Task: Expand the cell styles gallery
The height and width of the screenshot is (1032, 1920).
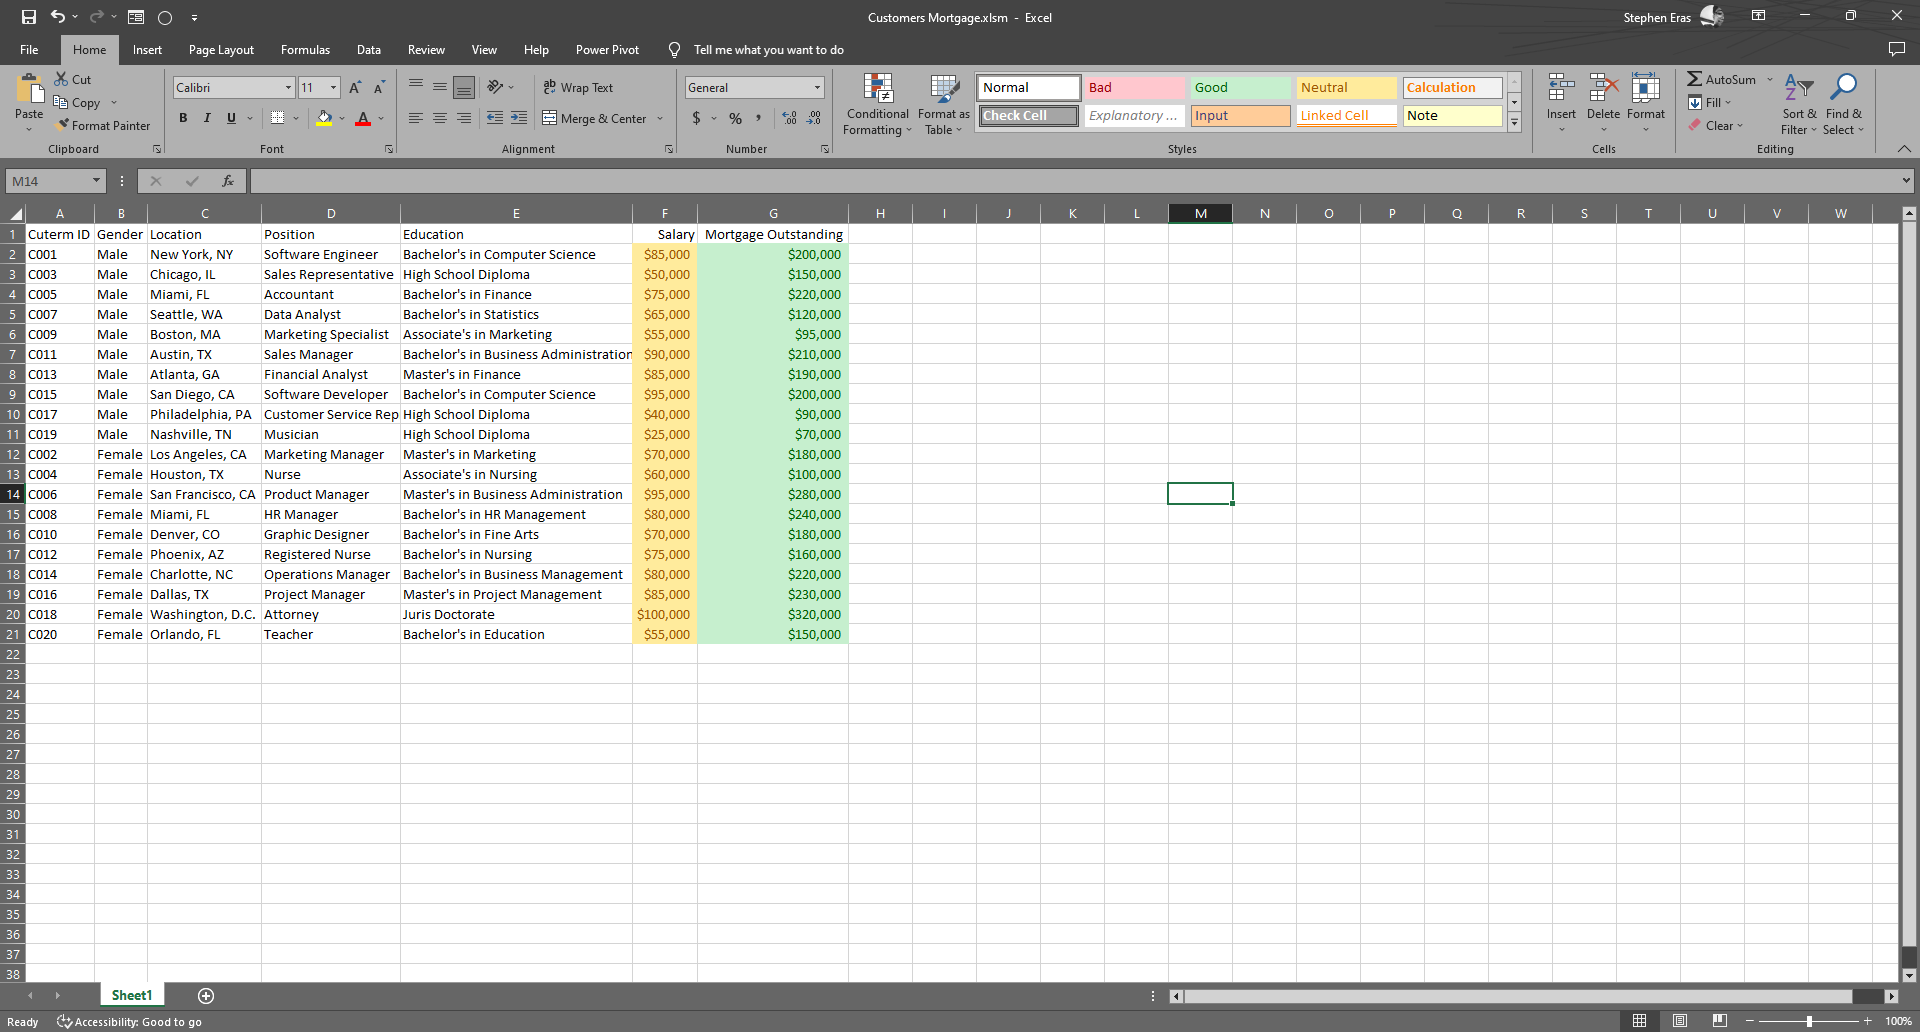Action: [1514, 123]
